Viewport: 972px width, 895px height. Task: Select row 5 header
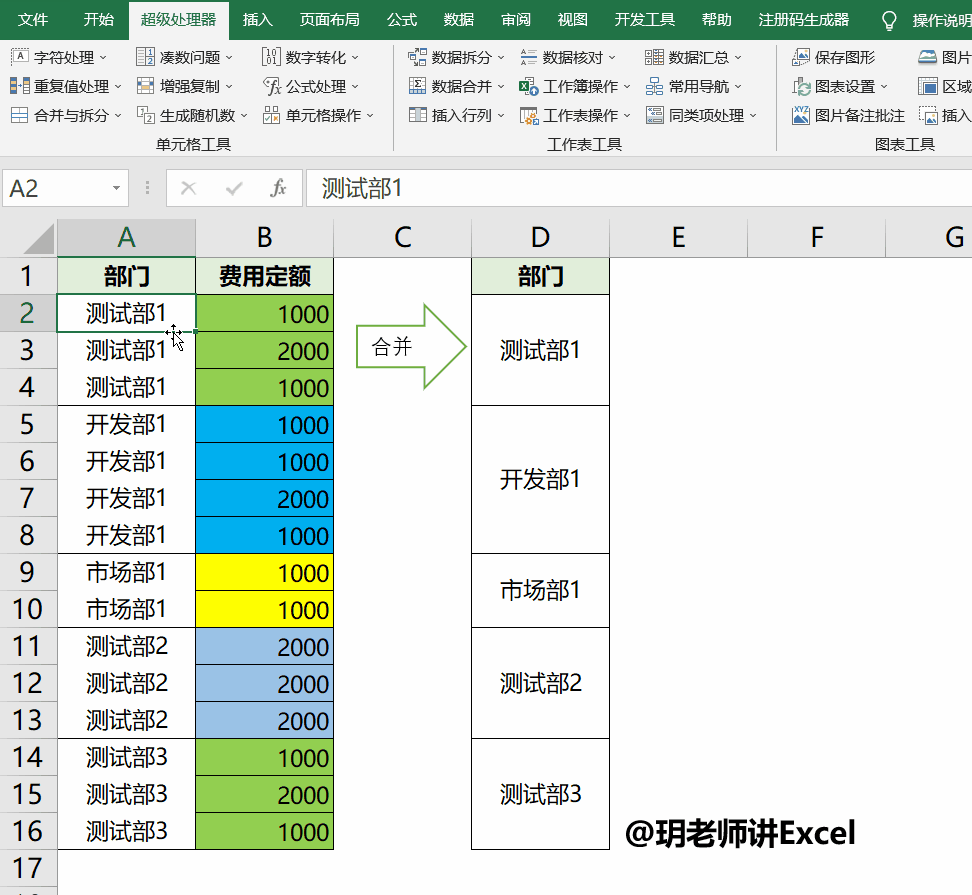pos(27,425)
